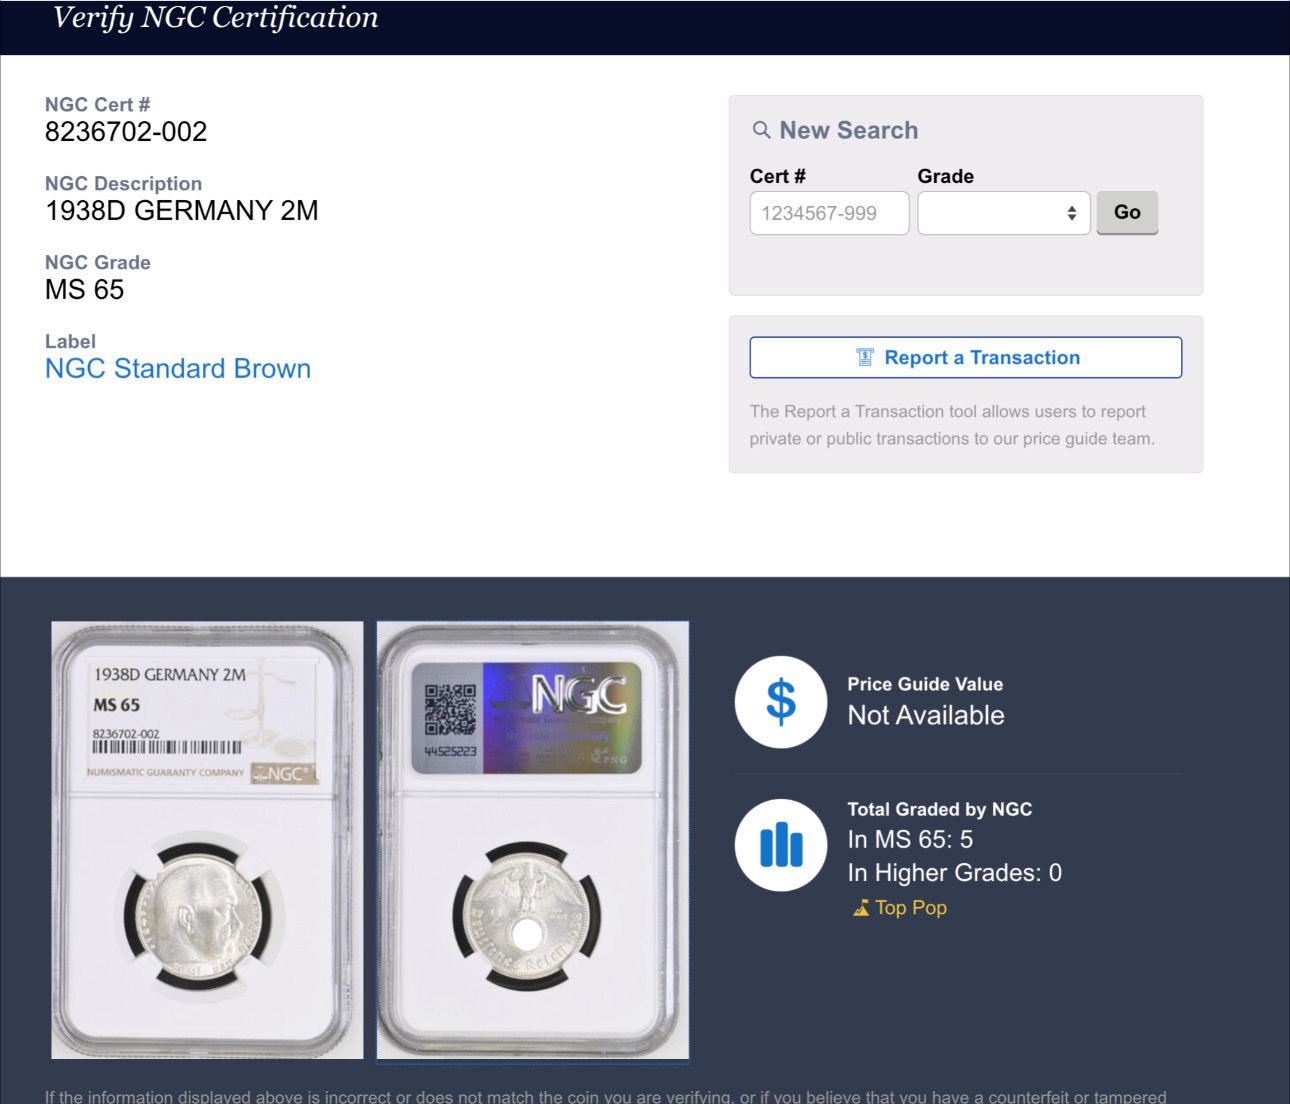Screen dimensions: 1290x1104
Task: Open the Top Pop link
Action: coord(910,908)
